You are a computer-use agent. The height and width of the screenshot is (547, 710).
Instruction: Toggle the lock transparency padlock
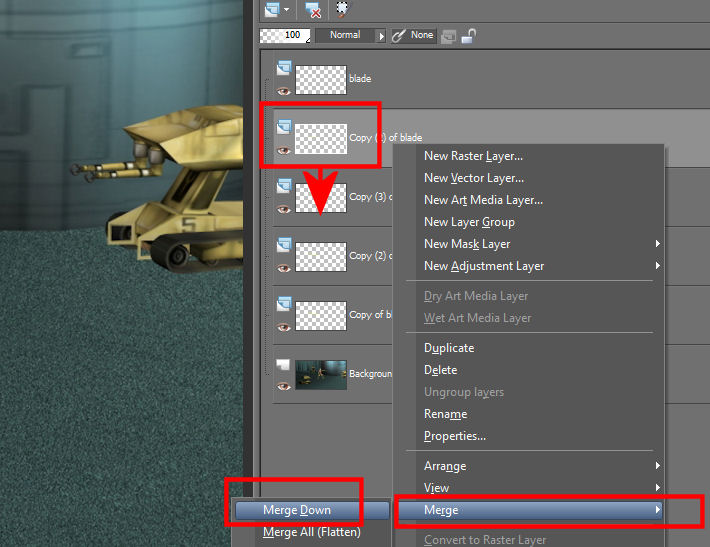[469, 36]
